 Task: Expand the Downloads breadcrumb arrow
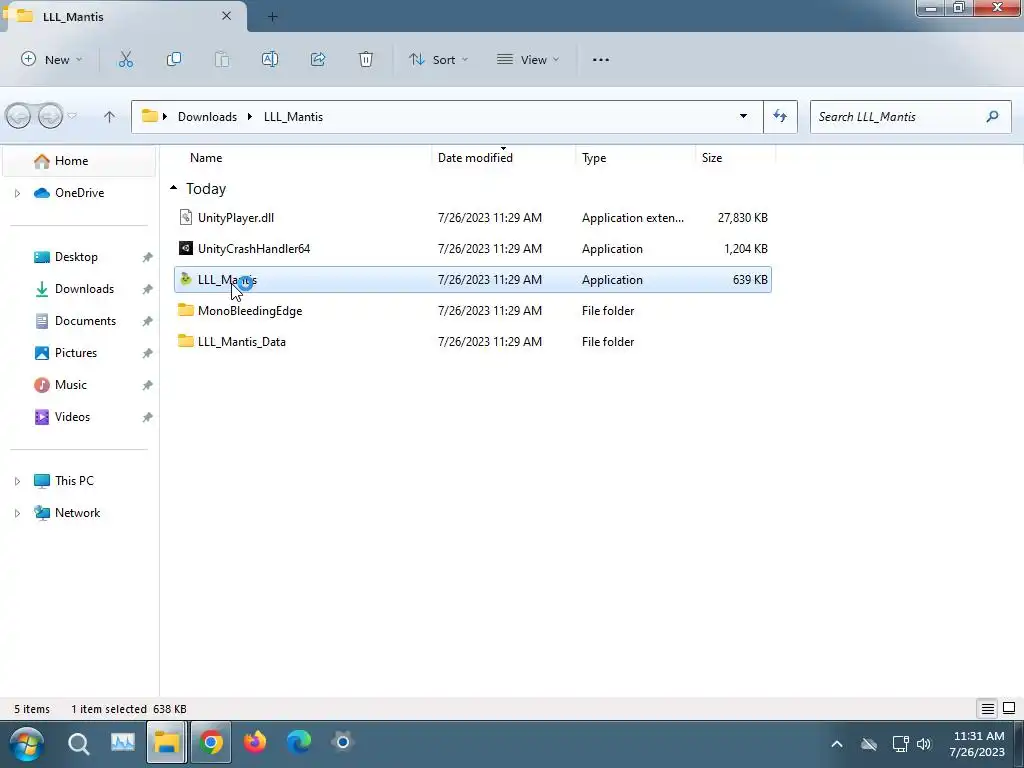tap(249, 117)
